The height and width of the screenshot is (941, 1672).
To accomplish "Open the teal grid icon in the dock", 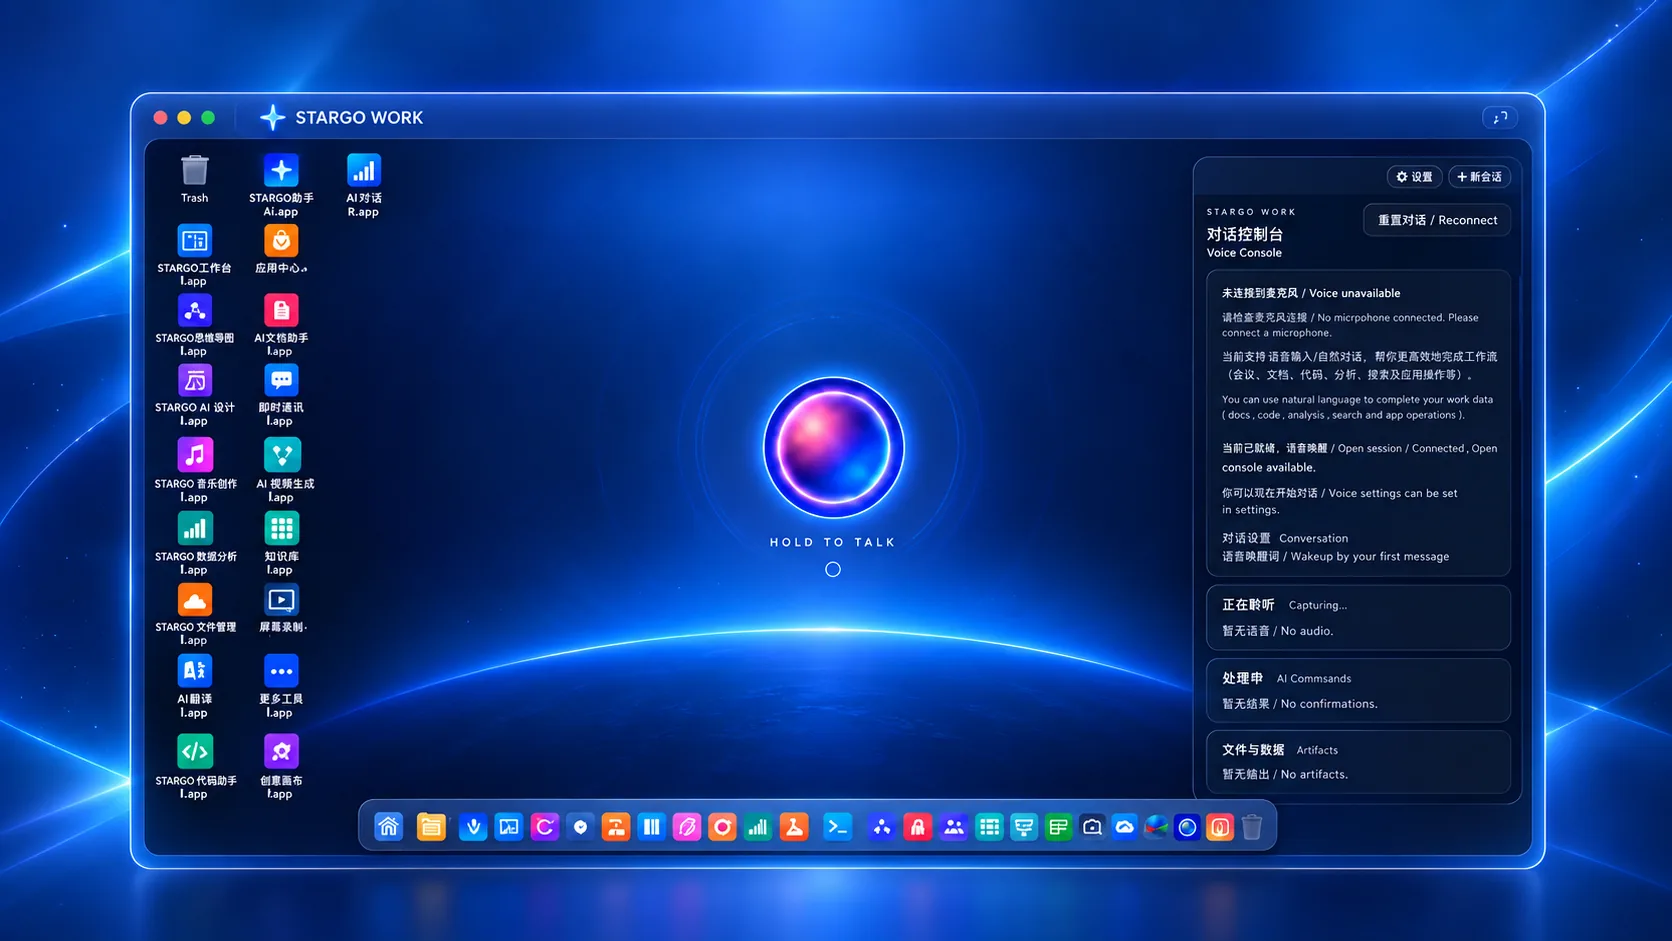I will 989,827.
